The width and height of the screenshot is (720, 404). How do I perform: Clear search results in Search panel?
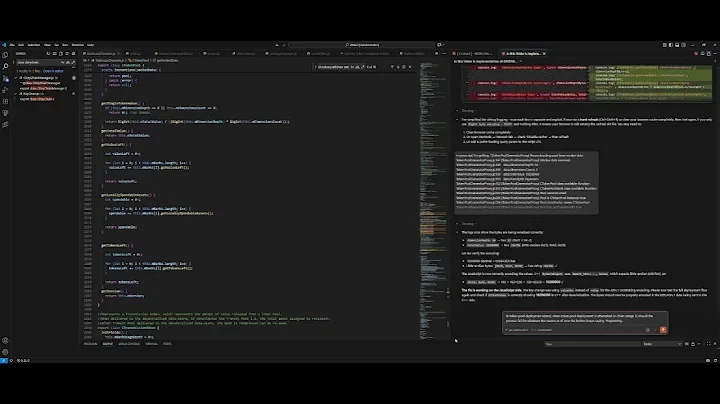pos(55,54)
